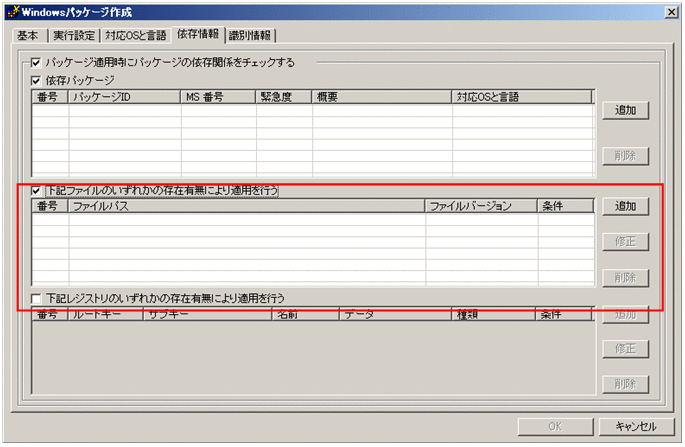Uncheck the 依存パッケージ checkbox
The width and height of the screenshot is (685, 447).
tap(37, 80)
